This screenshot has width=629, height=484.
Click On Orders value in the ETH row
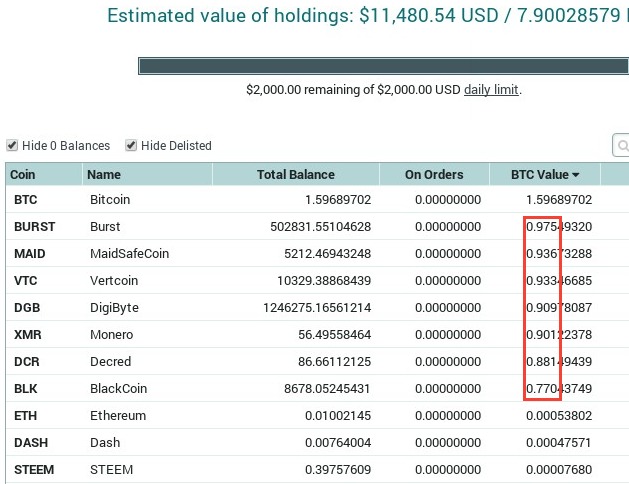point(448,415)
